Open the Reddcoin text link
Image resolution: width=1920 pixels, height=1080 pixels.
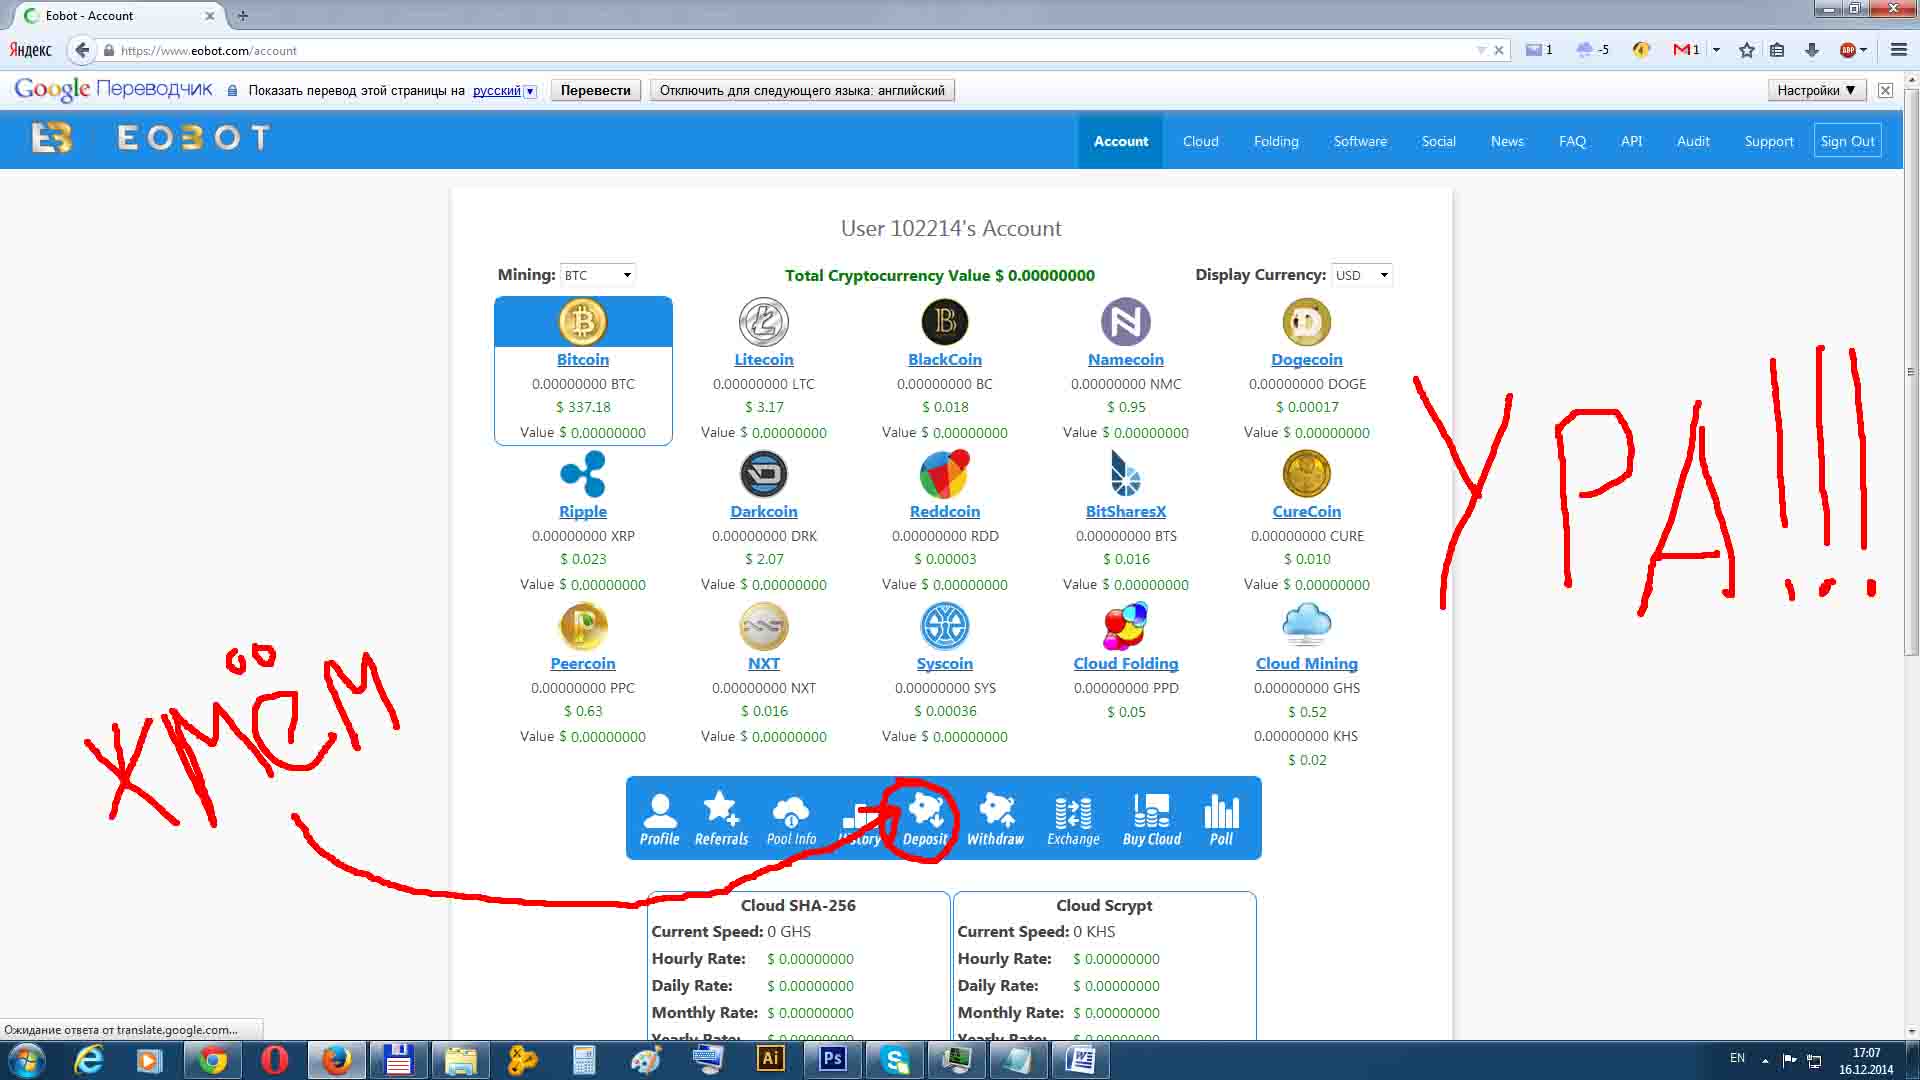[944, 511]
